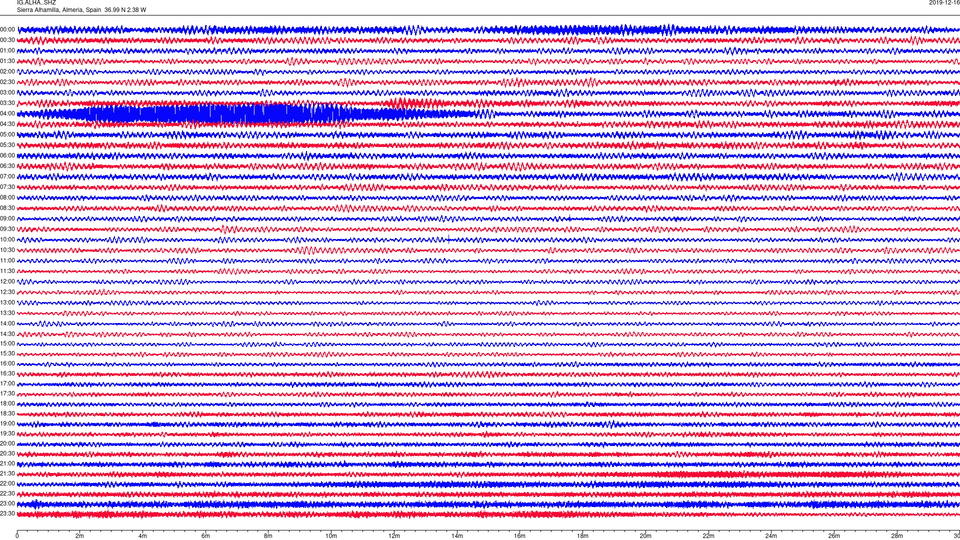Pick the 14:00 trace label
The height and width of the screenshot is (540, 960).
pyautogui.click(x=7, y=323)
